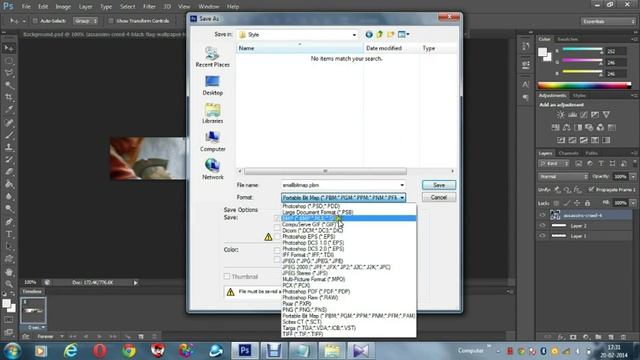Screen dimensions: 640x360
Task: Open the Filter menu
Action: click(149, 7)
